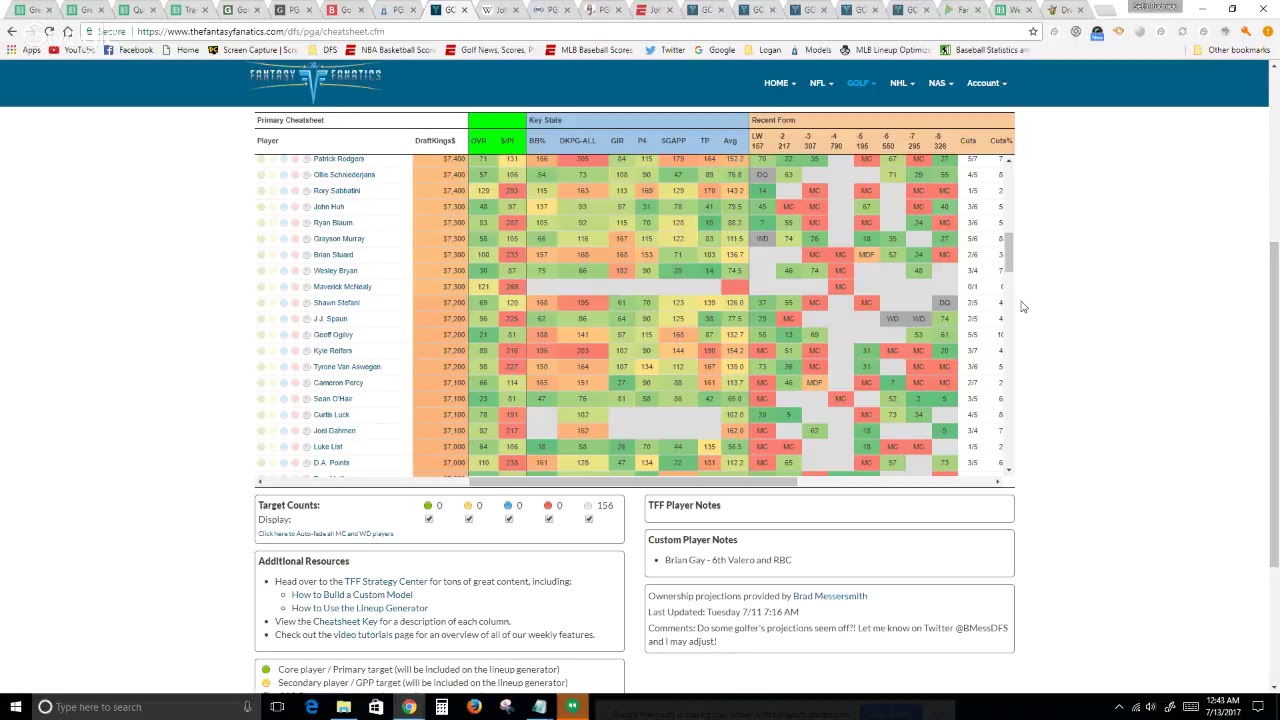Open Ollie Schniederjans player link

click(x=344, y=175)
